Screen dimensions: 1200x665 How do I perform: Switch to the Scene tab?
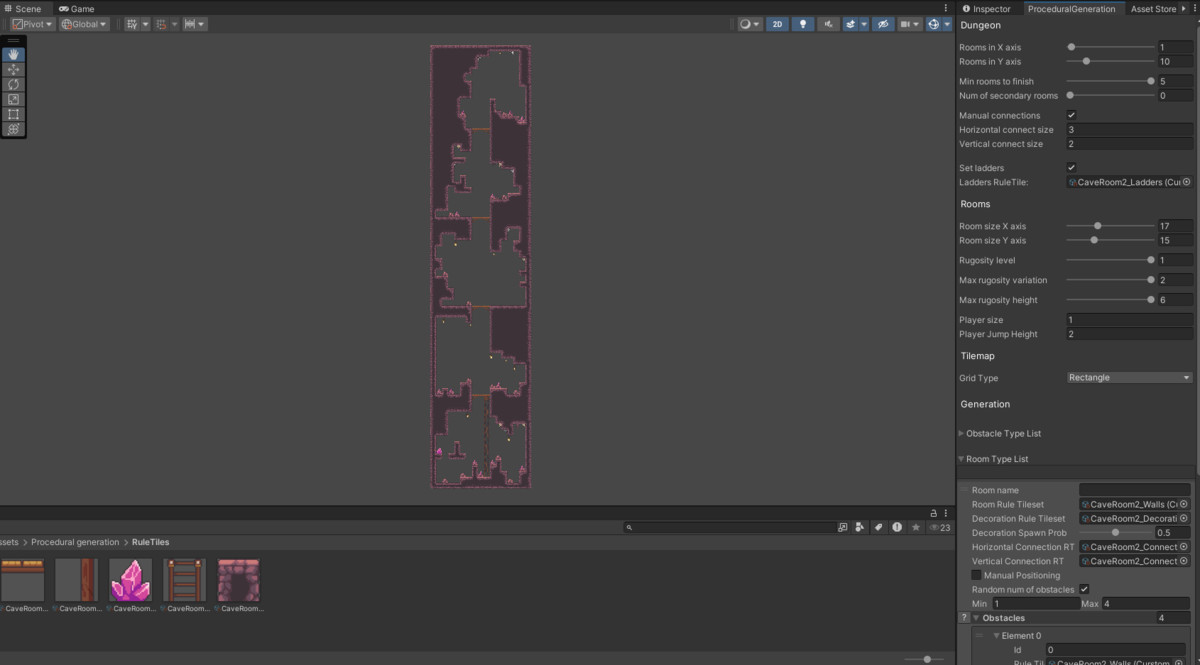(22, 8)
